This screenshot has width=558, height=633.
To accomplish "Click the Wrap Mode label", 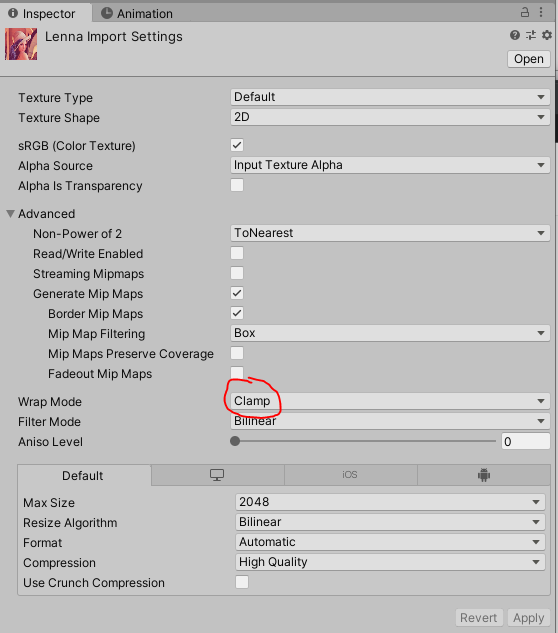I will point(50,402).
